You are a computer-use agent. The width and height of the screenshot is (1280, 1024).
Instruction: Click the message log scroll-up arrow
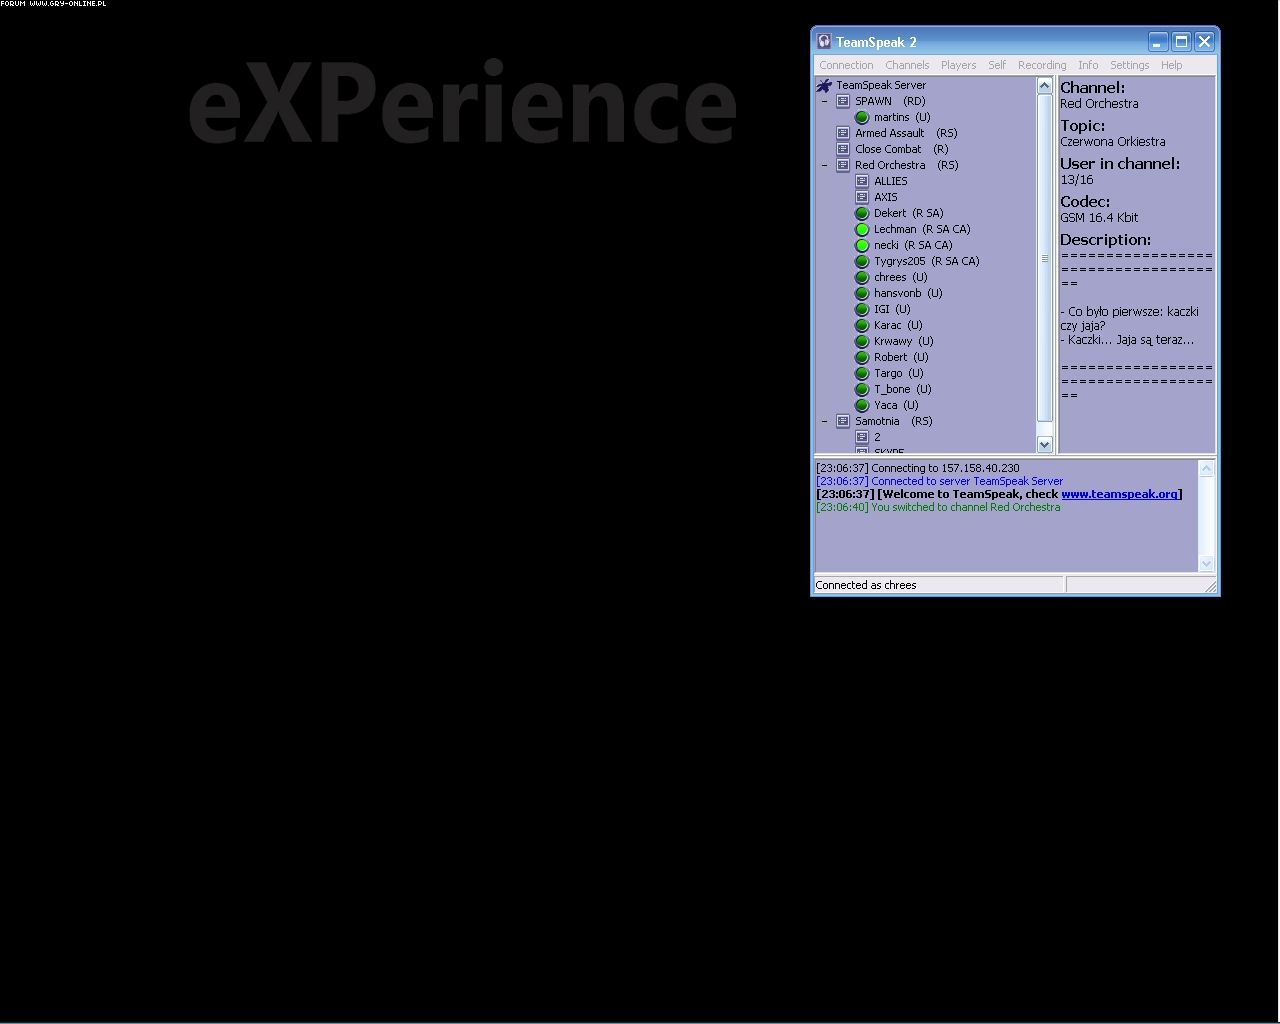coord(1206,469)
